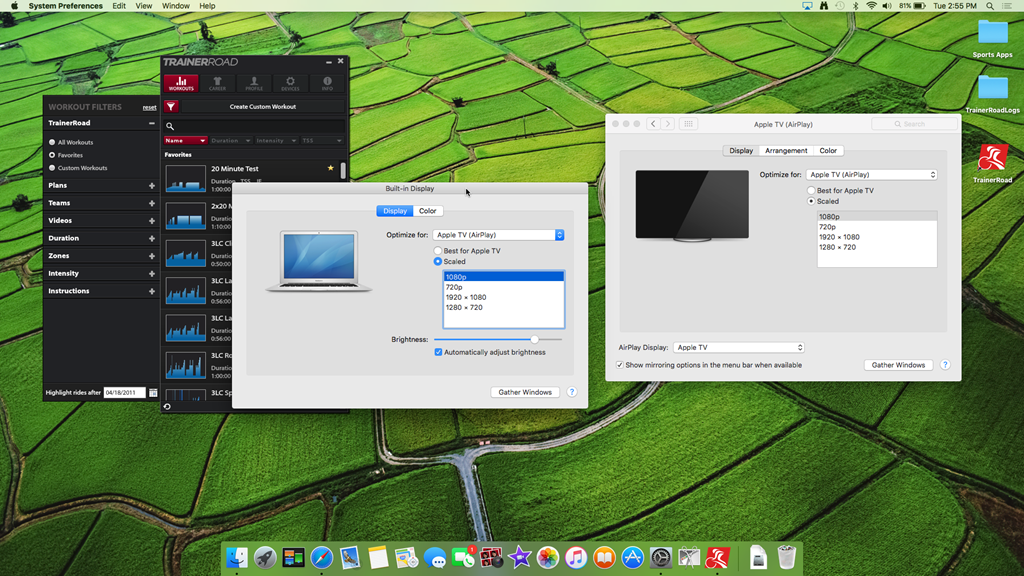1024x576 pixels.
Task: Switch to Arrangement tab in Apple TV window
Action: click(786, 151)
